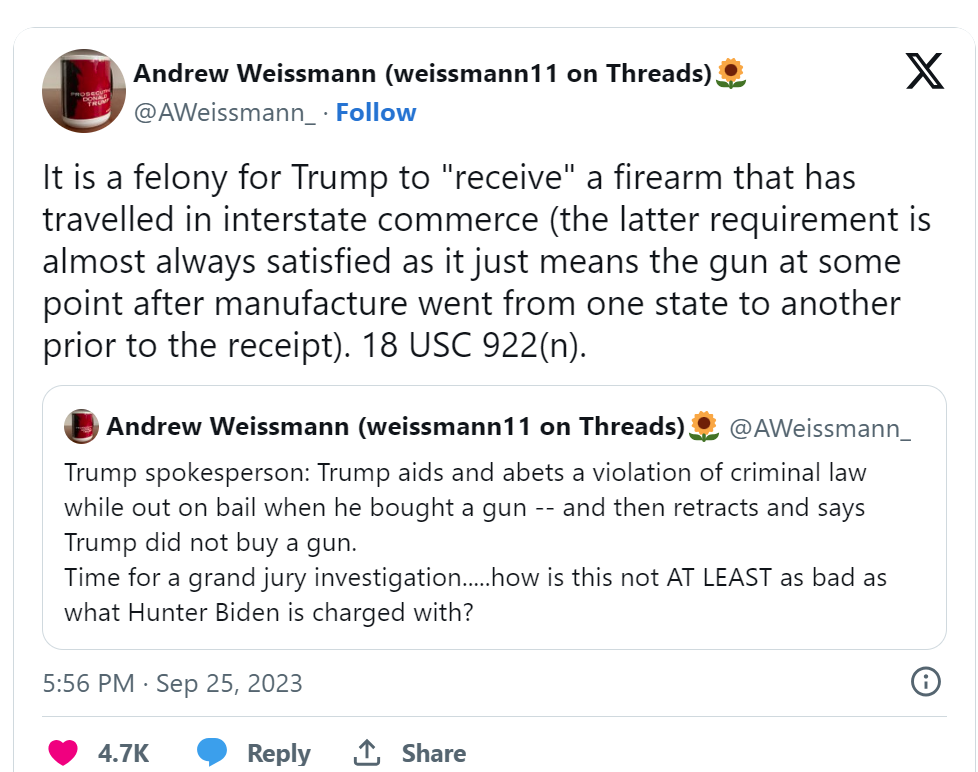
Task: Click the share upload arrow icon
Action: tap(367, 752)
